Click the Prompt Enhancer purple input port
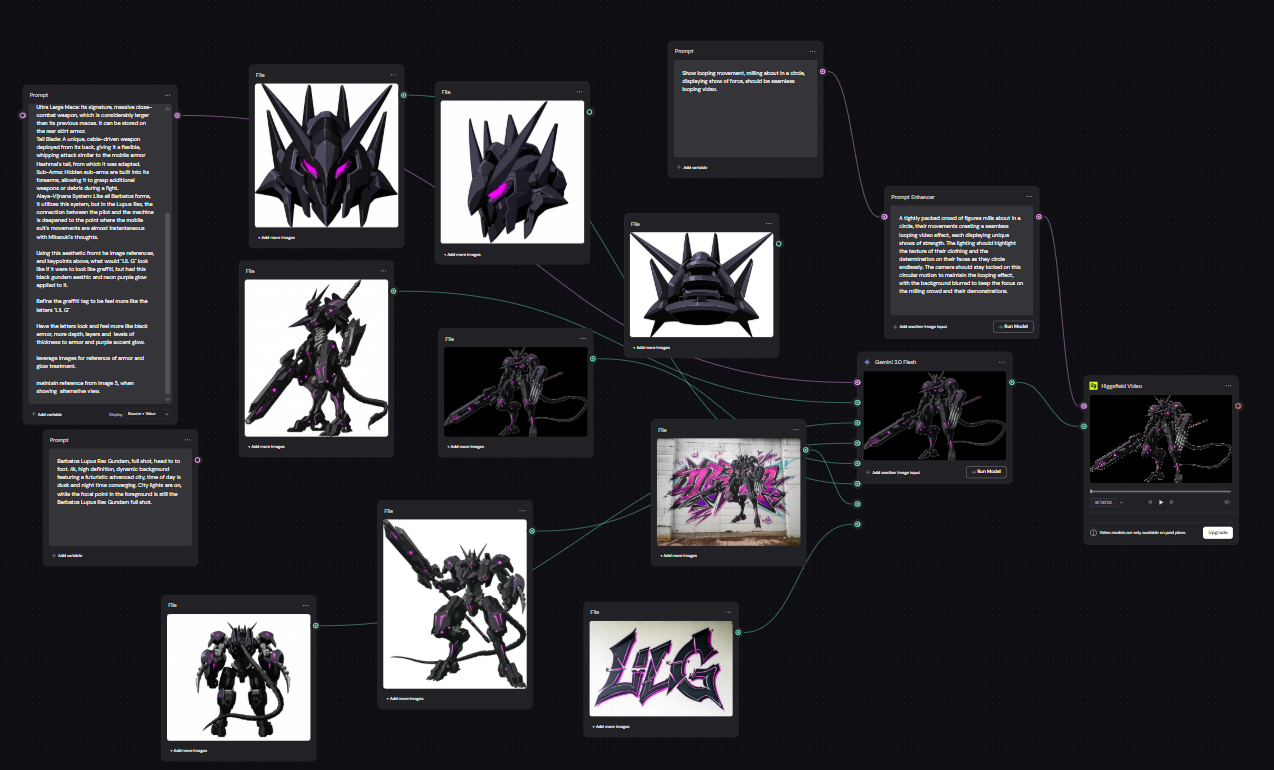 point(885,216)
